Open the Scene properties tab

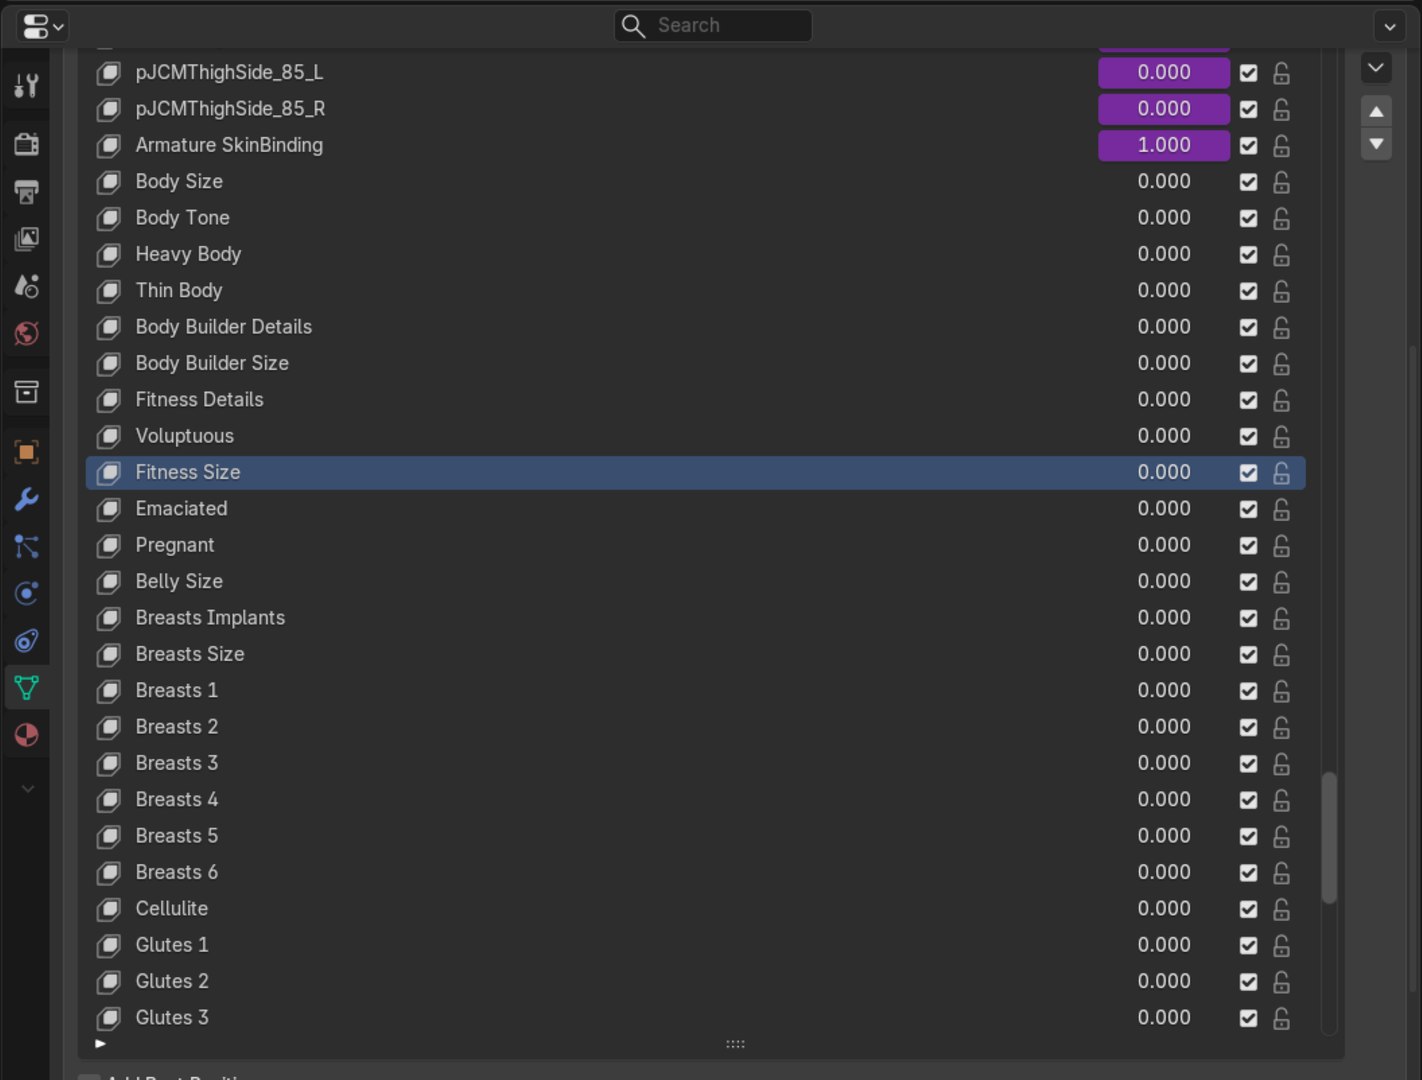click(x=27, y=287)
